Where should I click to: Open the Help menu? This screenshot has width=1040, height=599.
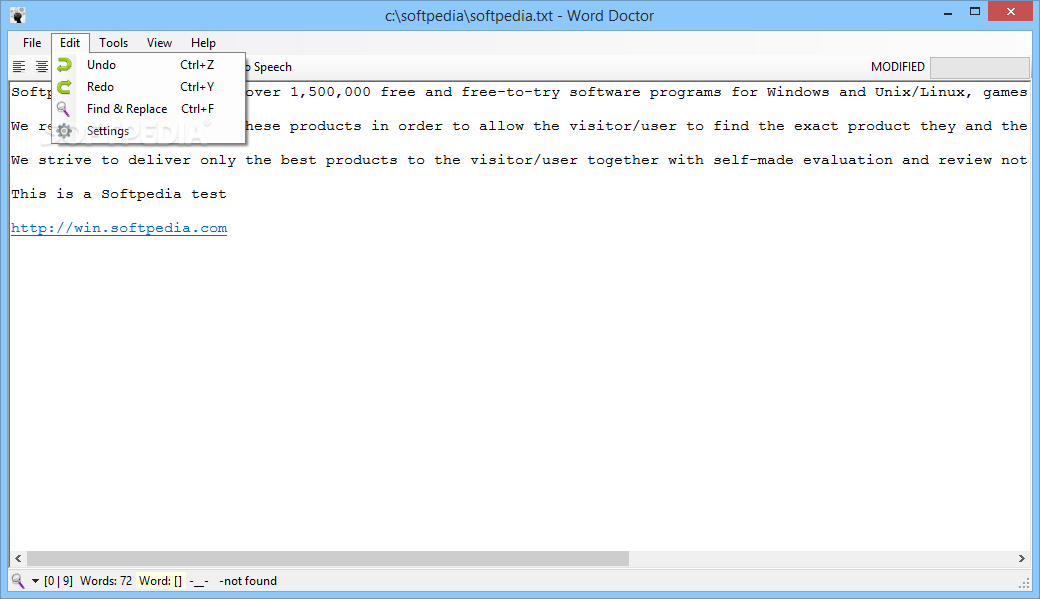point(203,42)
